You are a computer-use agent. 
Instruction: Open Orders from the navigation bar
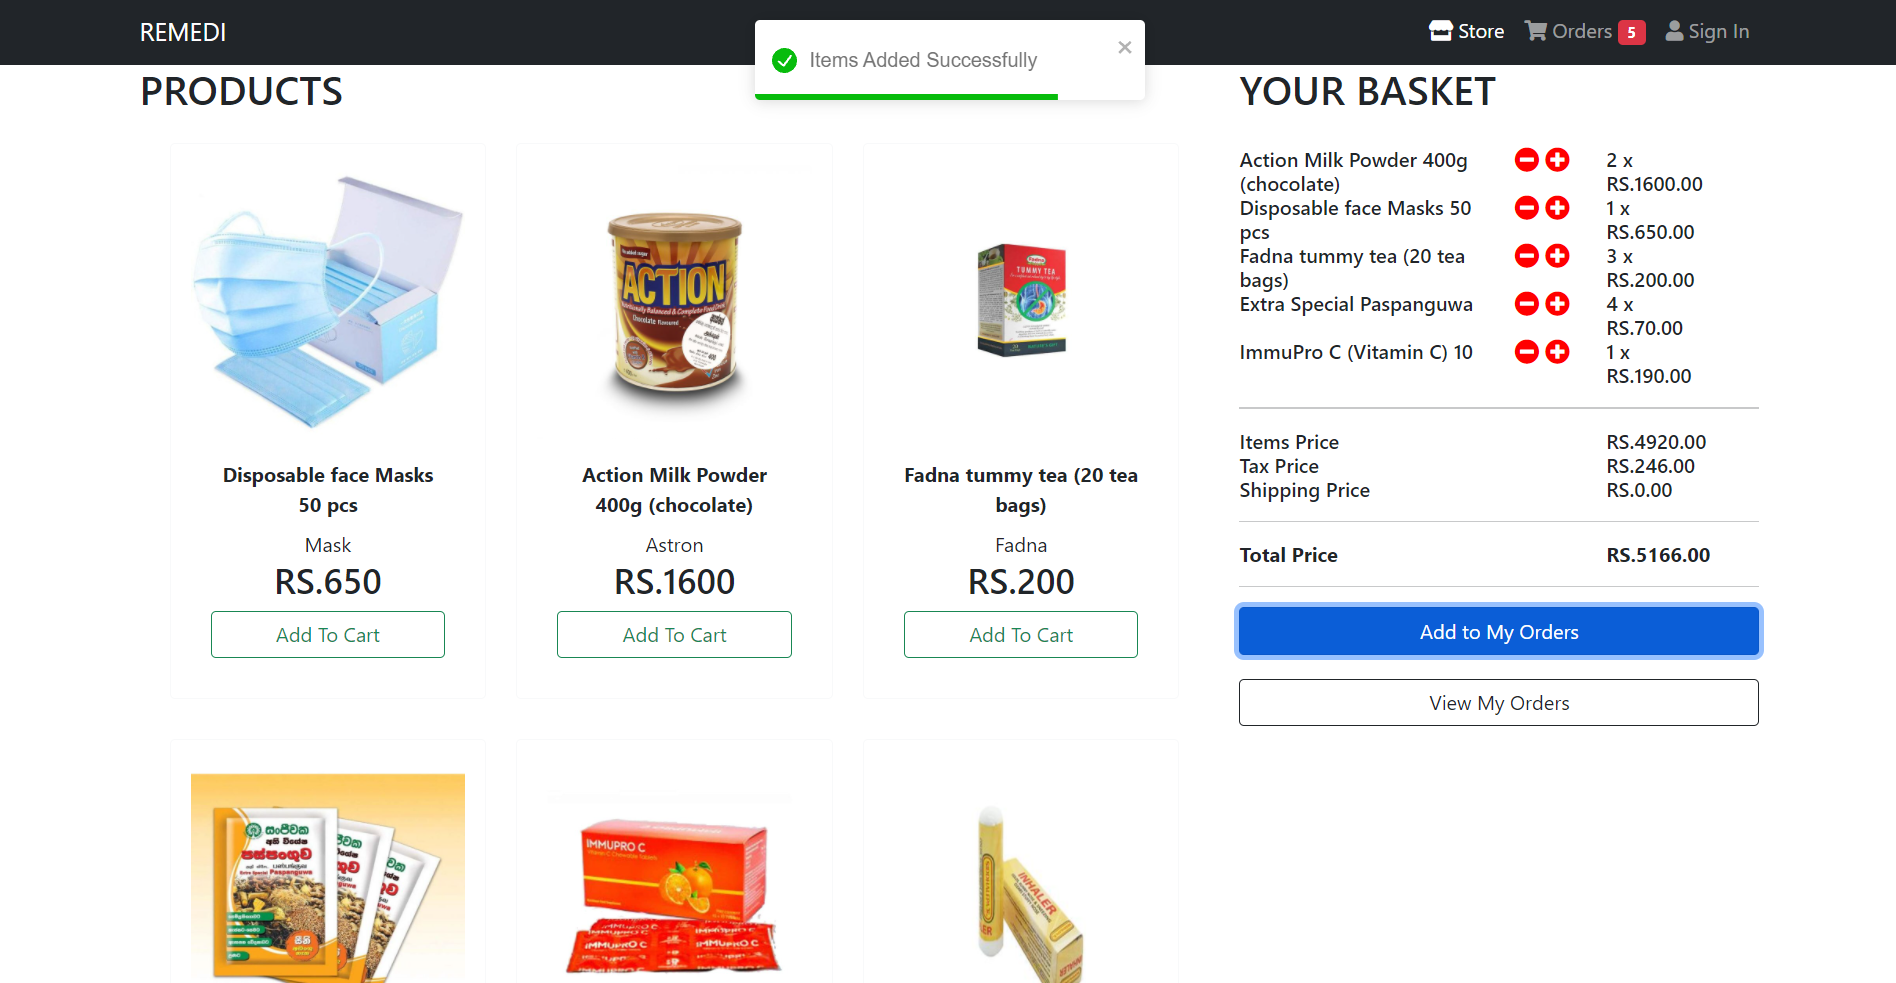(1585, 32)
